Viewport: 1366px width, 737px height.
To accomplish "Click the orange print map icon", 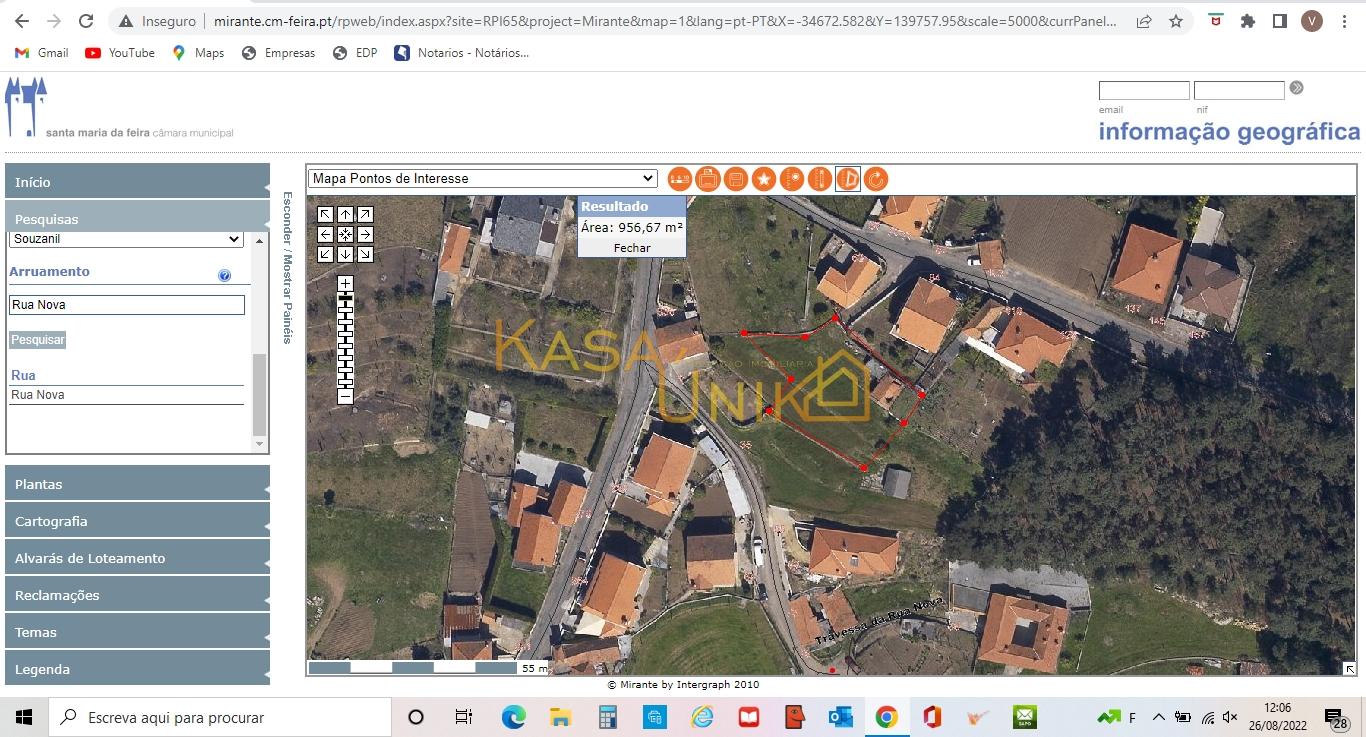I will (708, 179).
